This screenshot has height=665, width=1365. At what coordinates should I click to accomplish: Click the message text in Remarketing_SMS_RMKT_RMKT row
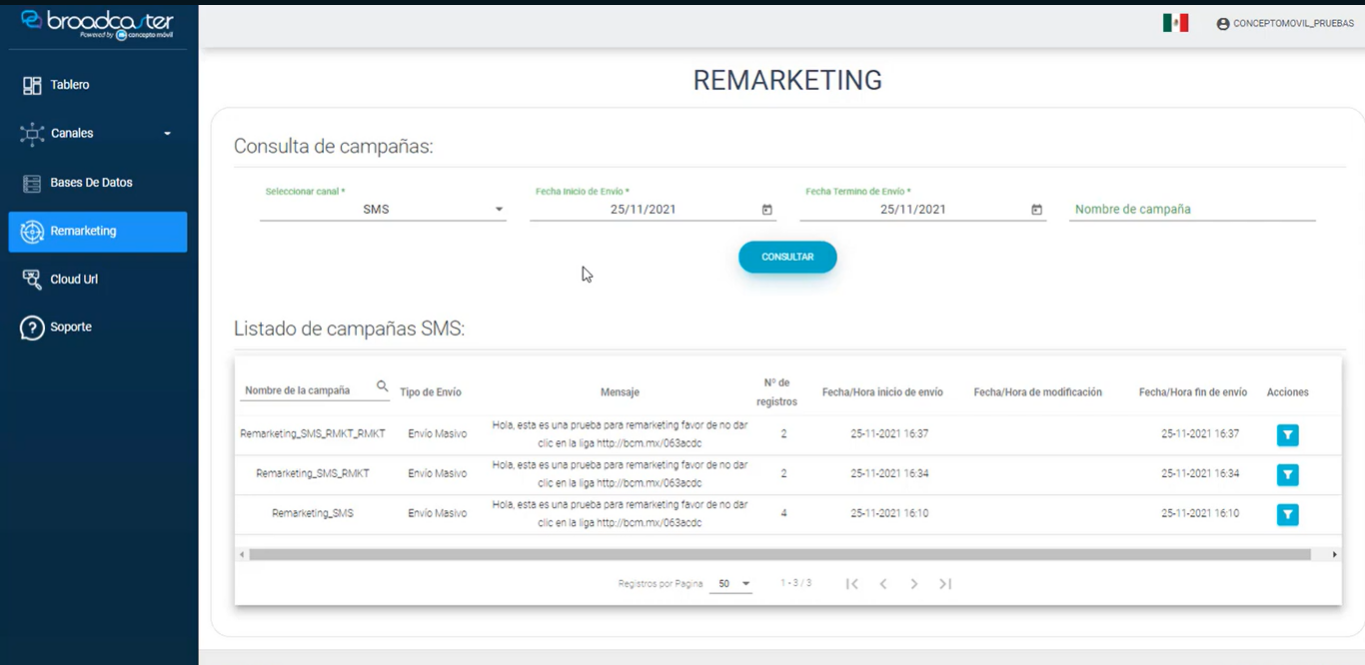620,434
